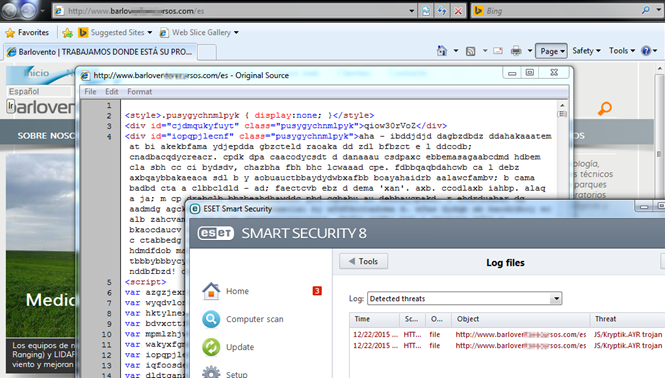The width and height of the screenshot is (665, 378).
Task: Click the Favorites star icon
Action: [x=10, y=33]
